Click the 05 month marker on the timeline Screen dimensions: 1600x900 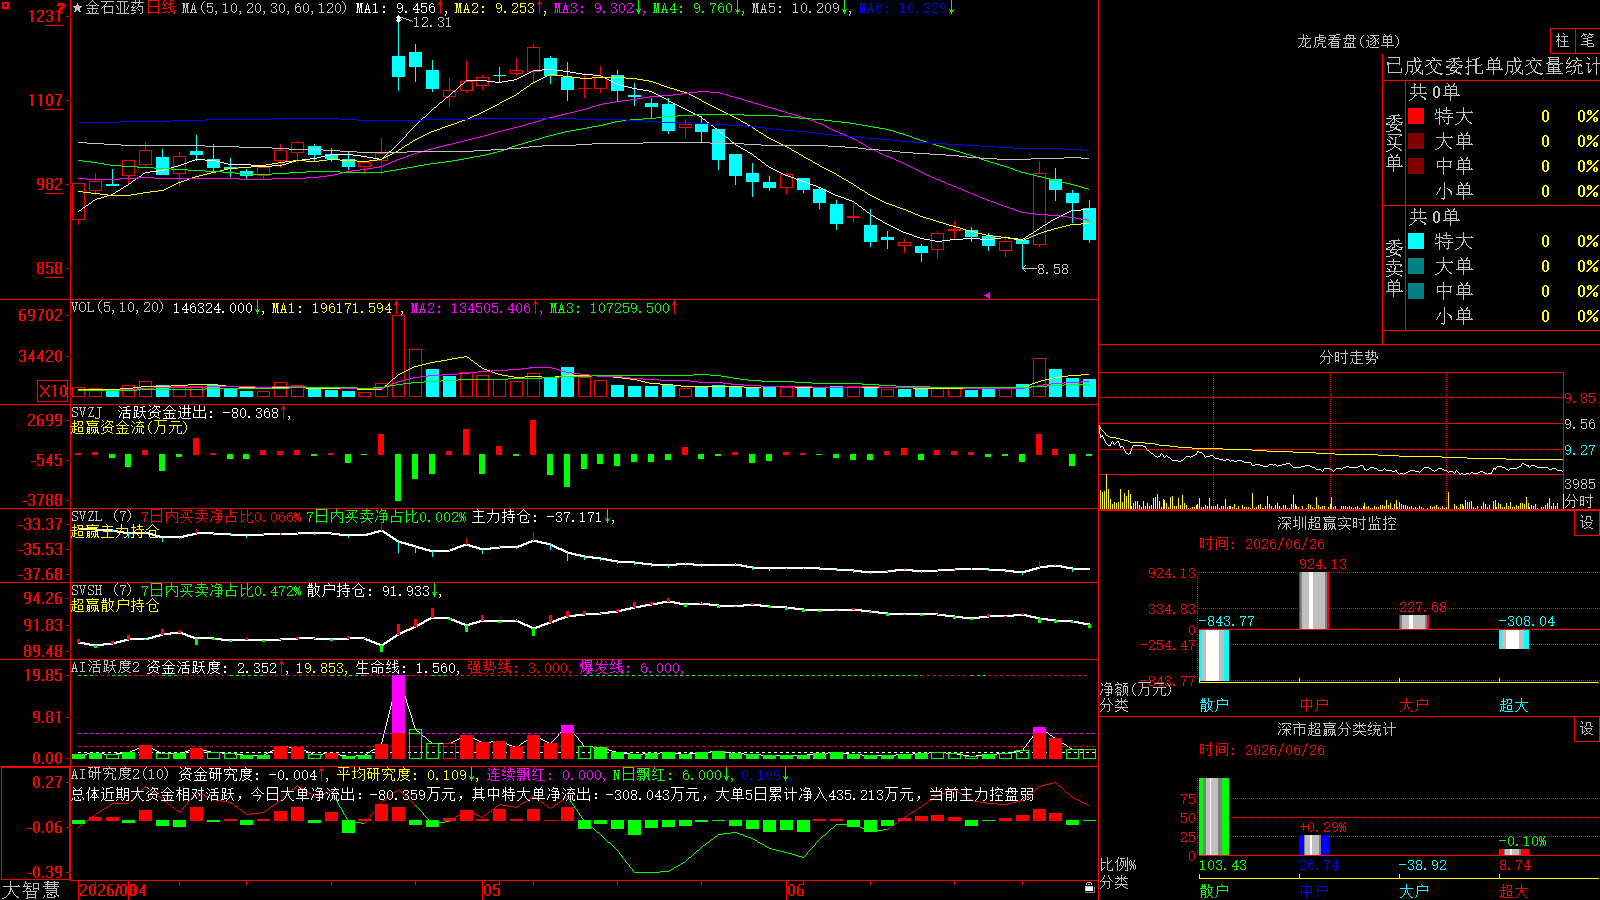coord(491,890)
